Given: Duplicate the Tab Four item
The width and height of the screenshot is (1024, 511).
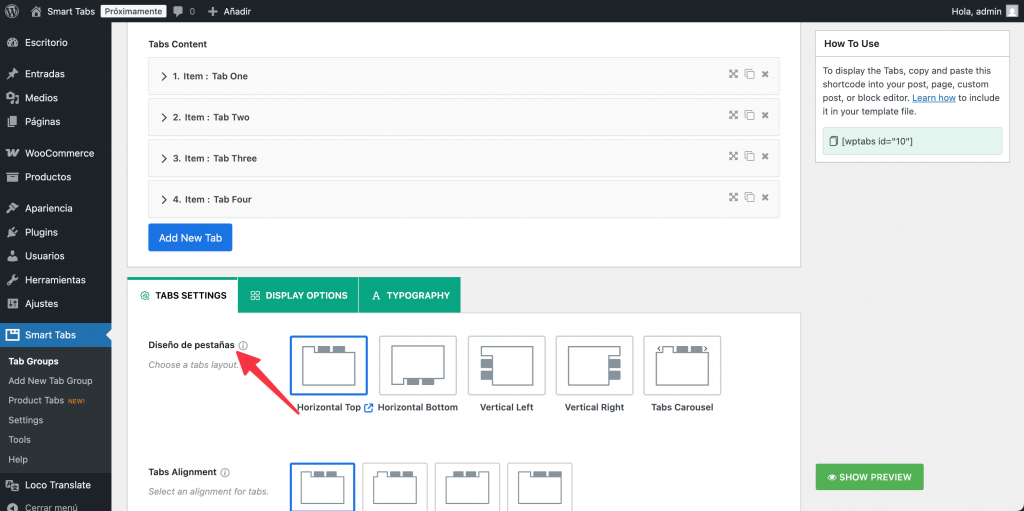Looking at the screenshot, I should pos(750,197).
